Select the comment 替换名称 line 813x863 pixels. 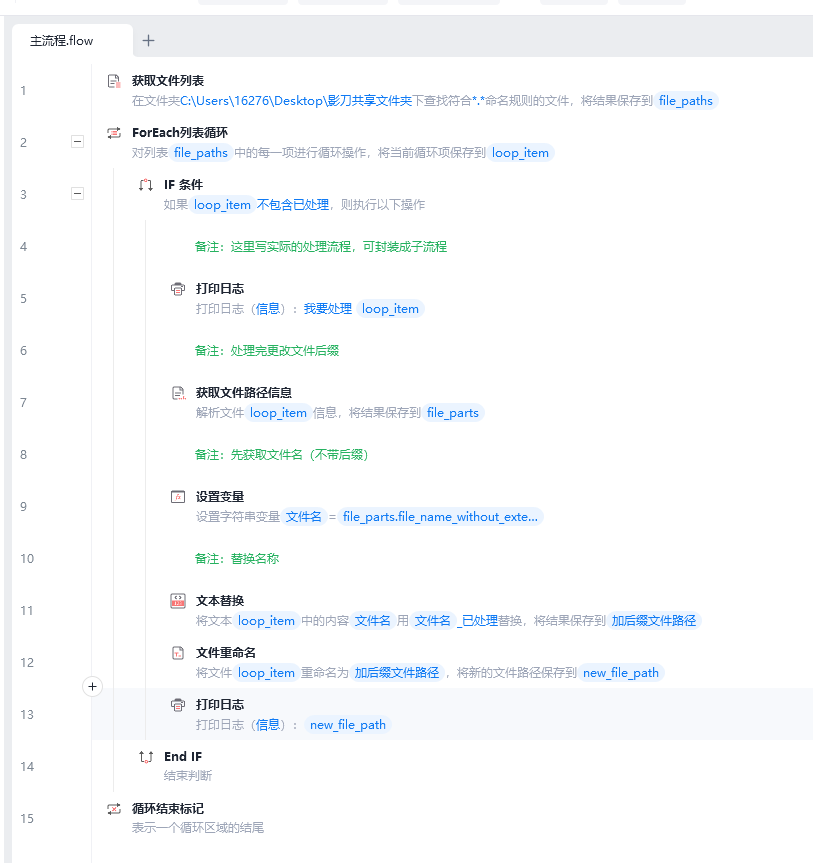click(x=237, y=559)
